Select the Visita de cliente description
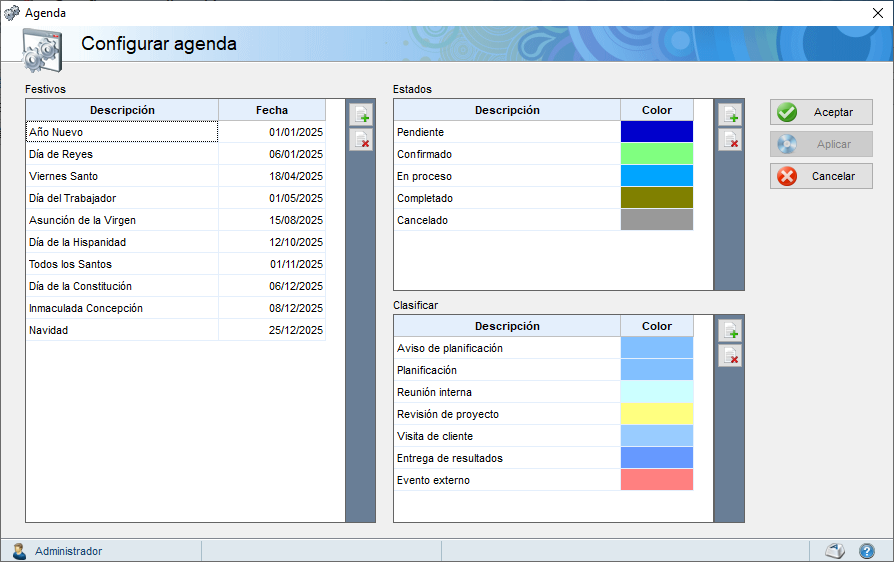Viewport: 894px width, 562px height. click(x=507, y=436)
